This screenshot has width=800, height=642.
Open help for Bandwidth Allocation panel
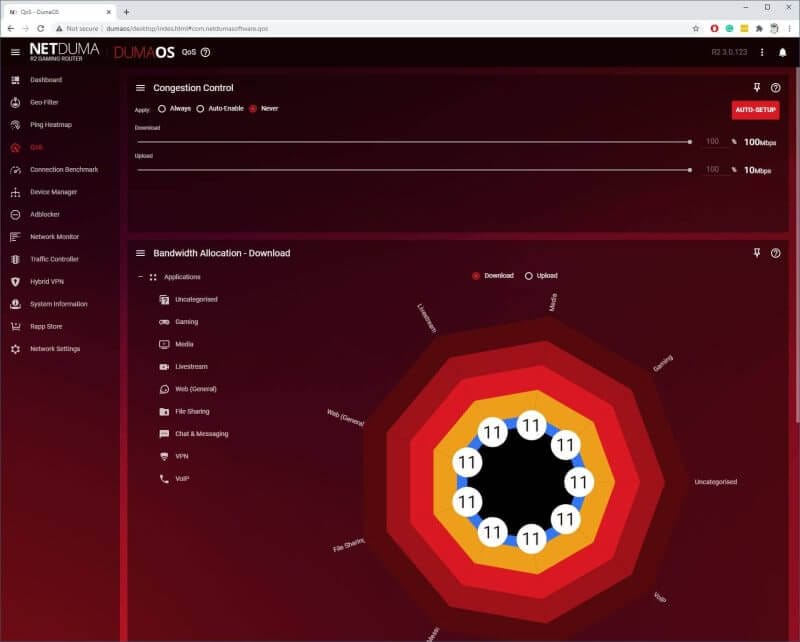pos(776,253)
